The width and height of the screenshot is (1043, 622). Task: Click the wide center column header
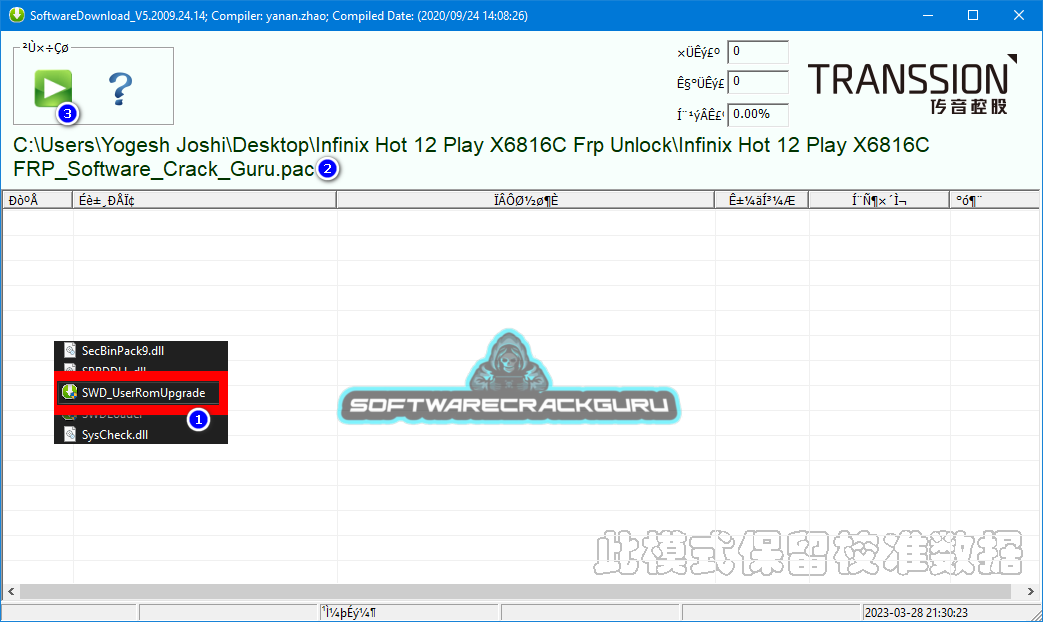click(x=525, y=200)
